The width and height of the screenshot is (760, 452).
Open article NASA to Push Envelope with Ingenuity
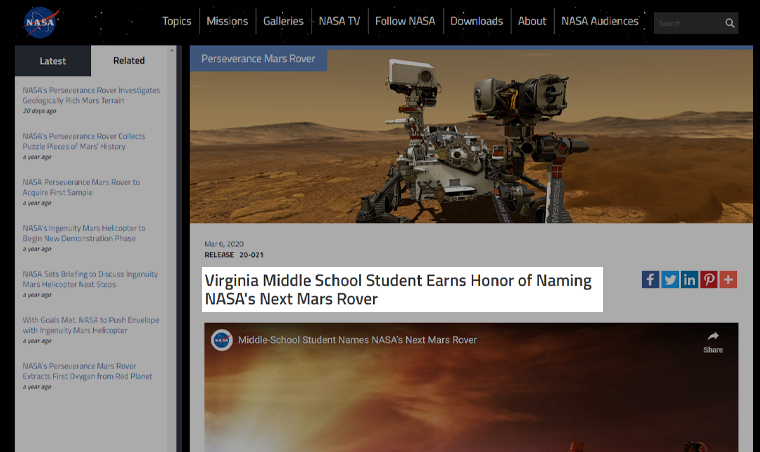[x=91, y=326]
